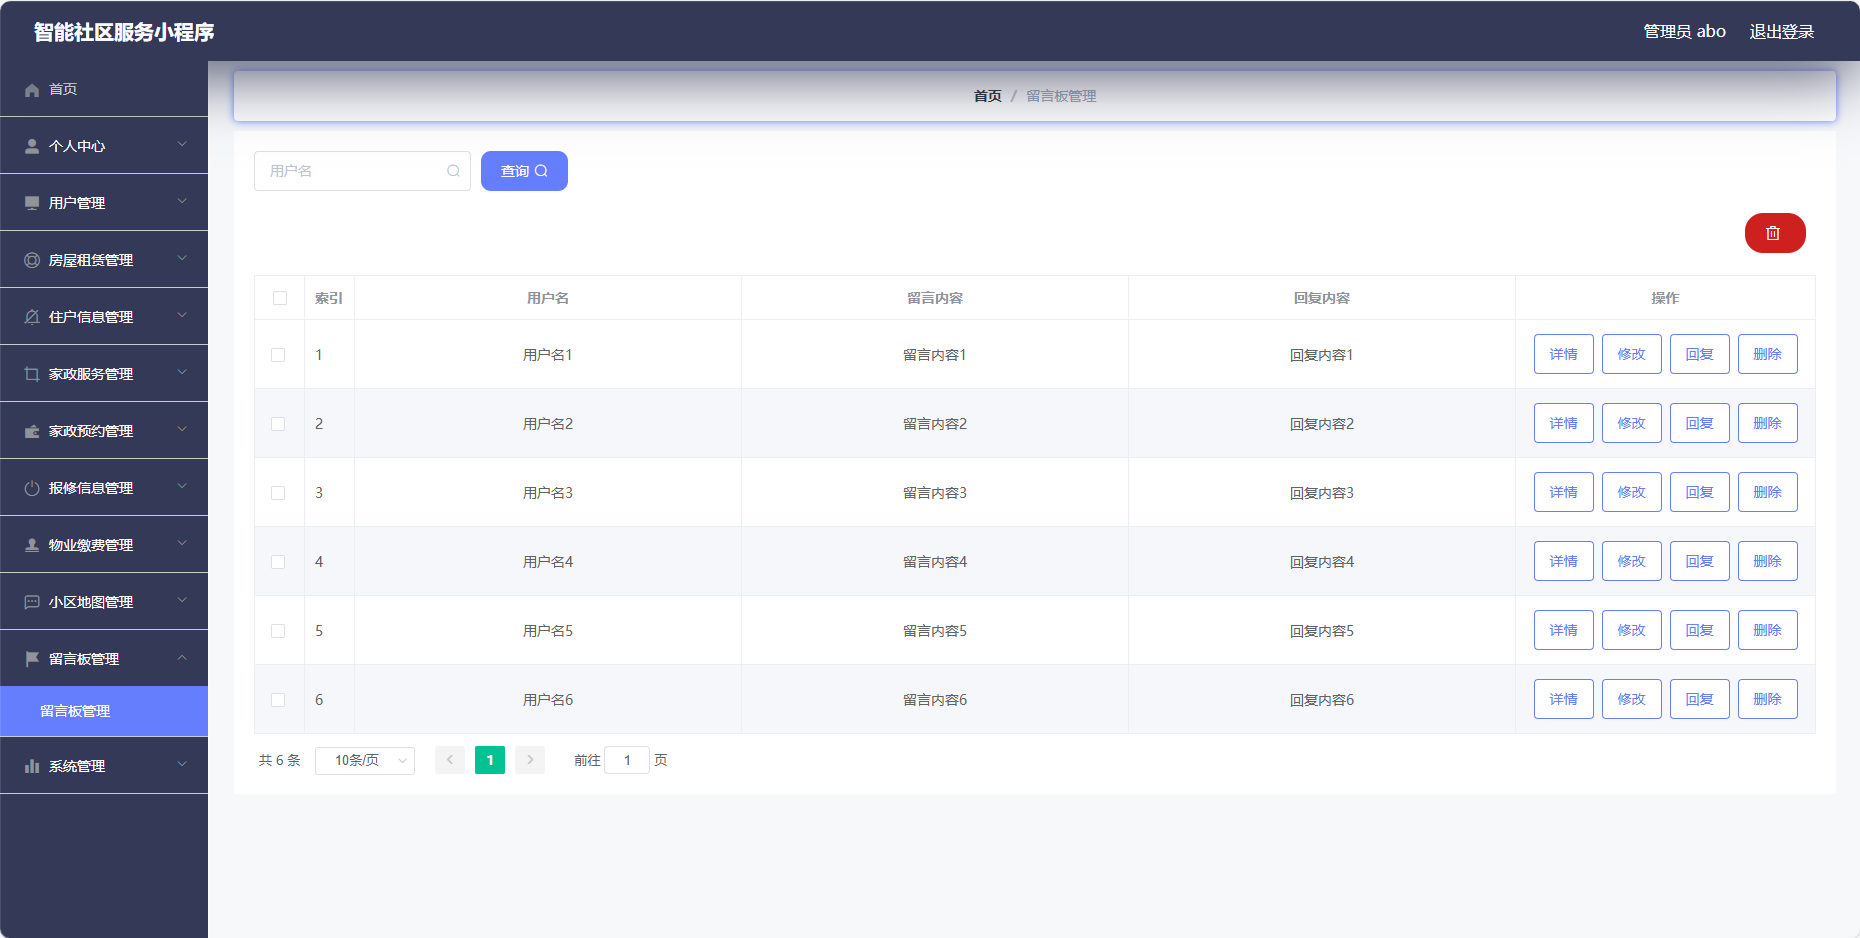Go to next page arrow
The height and width of the screenshot is (938, 1860).
530,760
